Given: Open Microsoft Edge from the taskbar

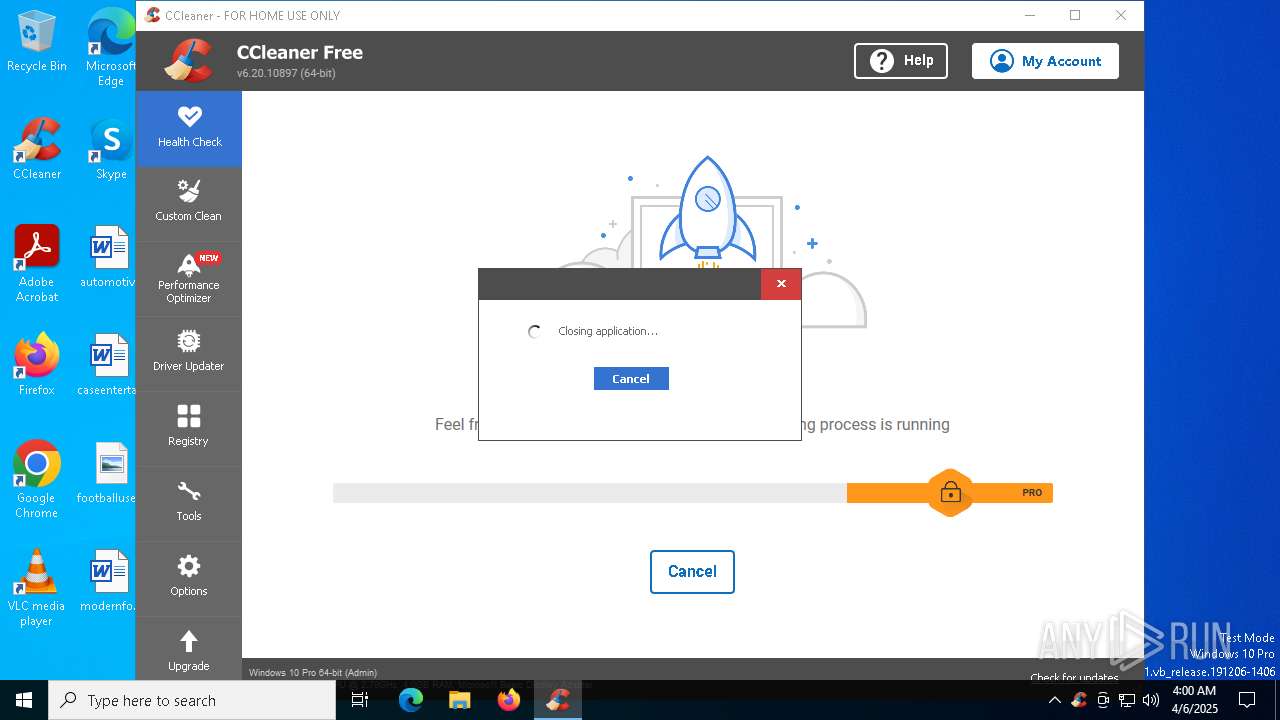Looking at the screenshot, I should tap(411, 700).
